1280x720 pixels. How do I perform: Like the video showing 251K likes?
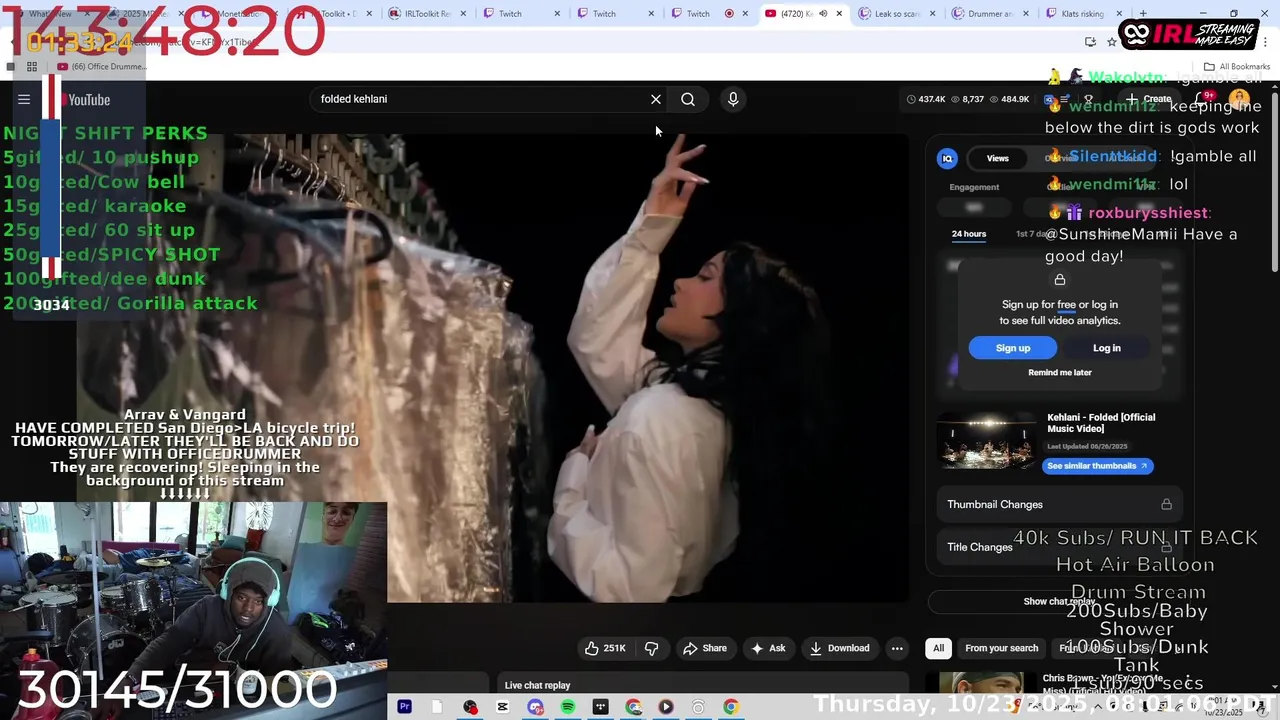(605, 648)
